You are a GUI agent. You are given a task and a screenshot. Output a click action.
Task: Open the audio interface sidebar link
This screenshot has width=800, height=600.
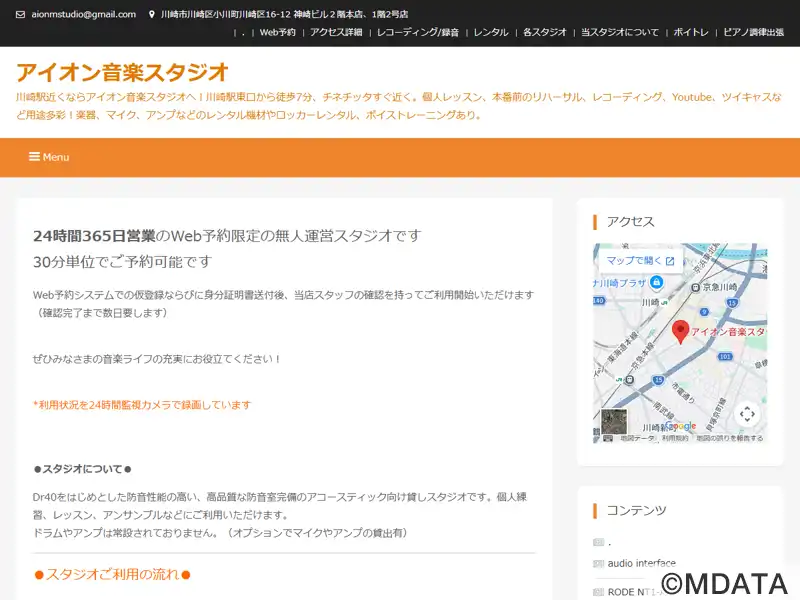(x=641, y=563)
